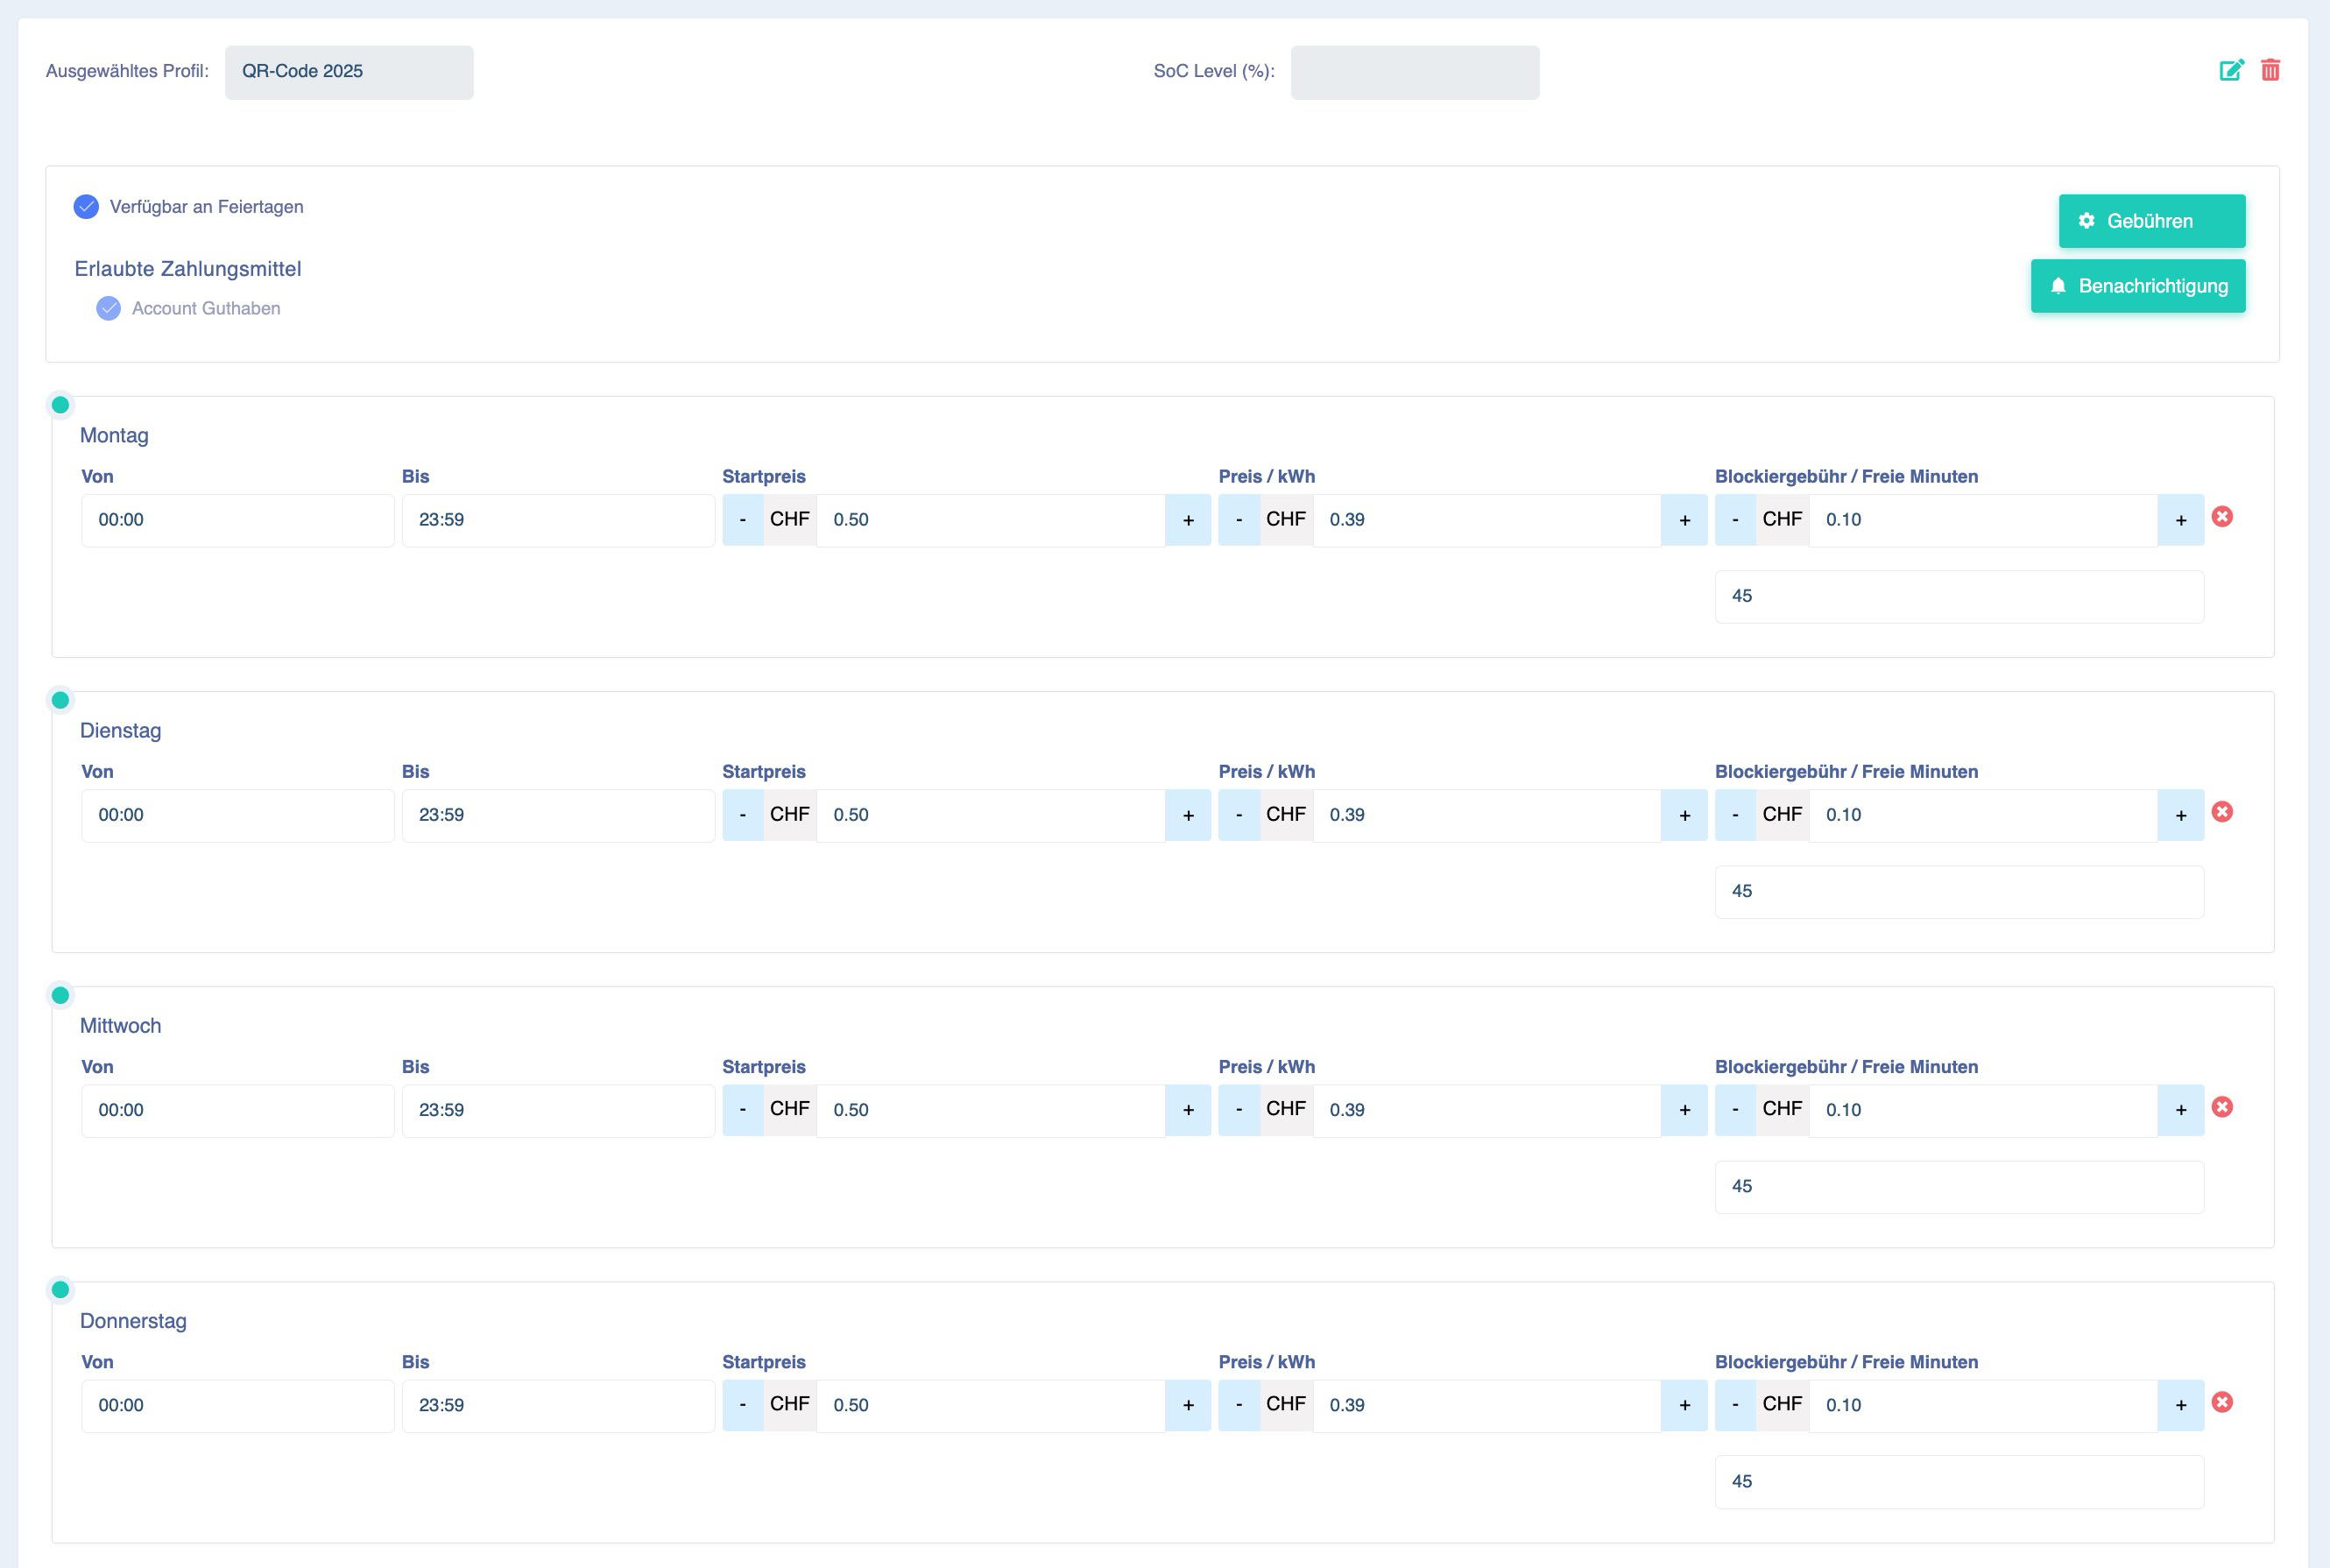Image resolution: width=2330 pixels, height=1568 pixels.
Task: Open the Gebühren settings button
Action: click(x=2152, y=221)
